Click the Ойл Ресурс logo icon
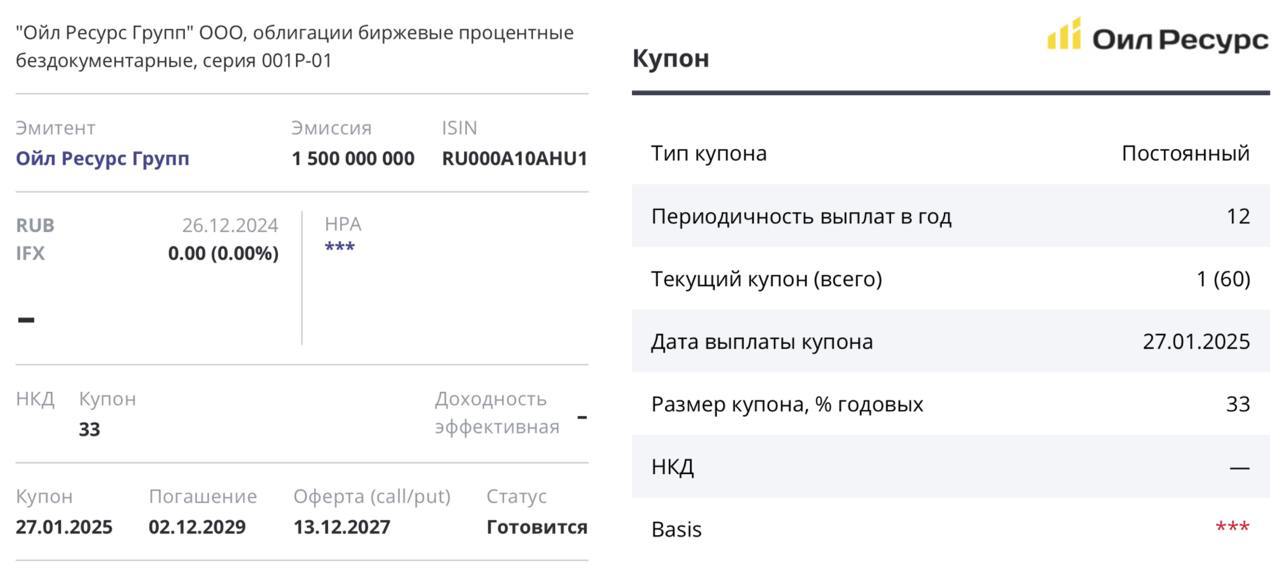 coord(1064,34)
